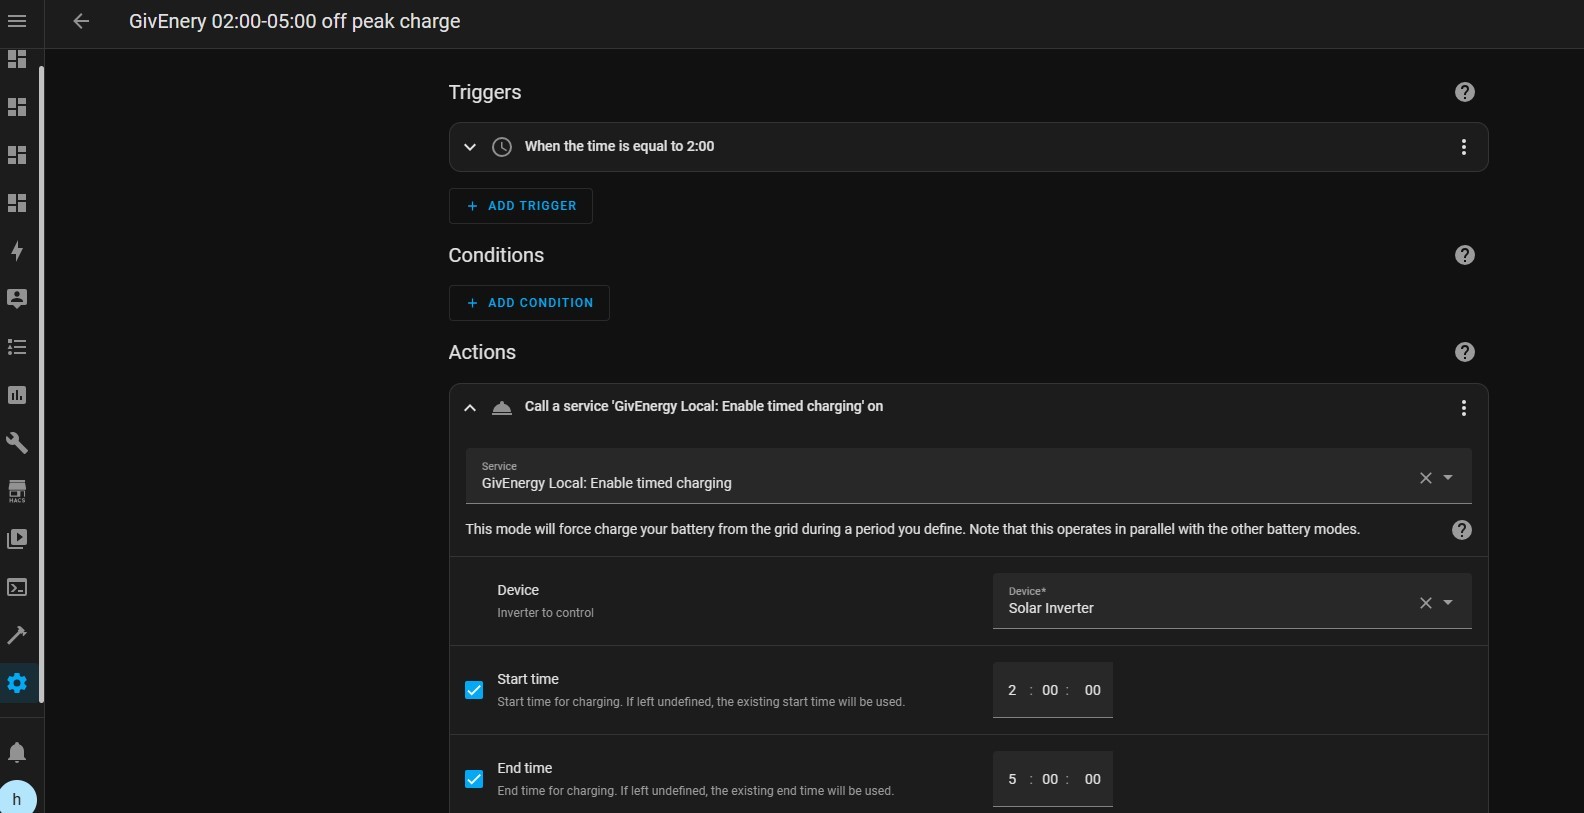
Task: Open the Logbook list sidebar icon
Action: (17, 347)
